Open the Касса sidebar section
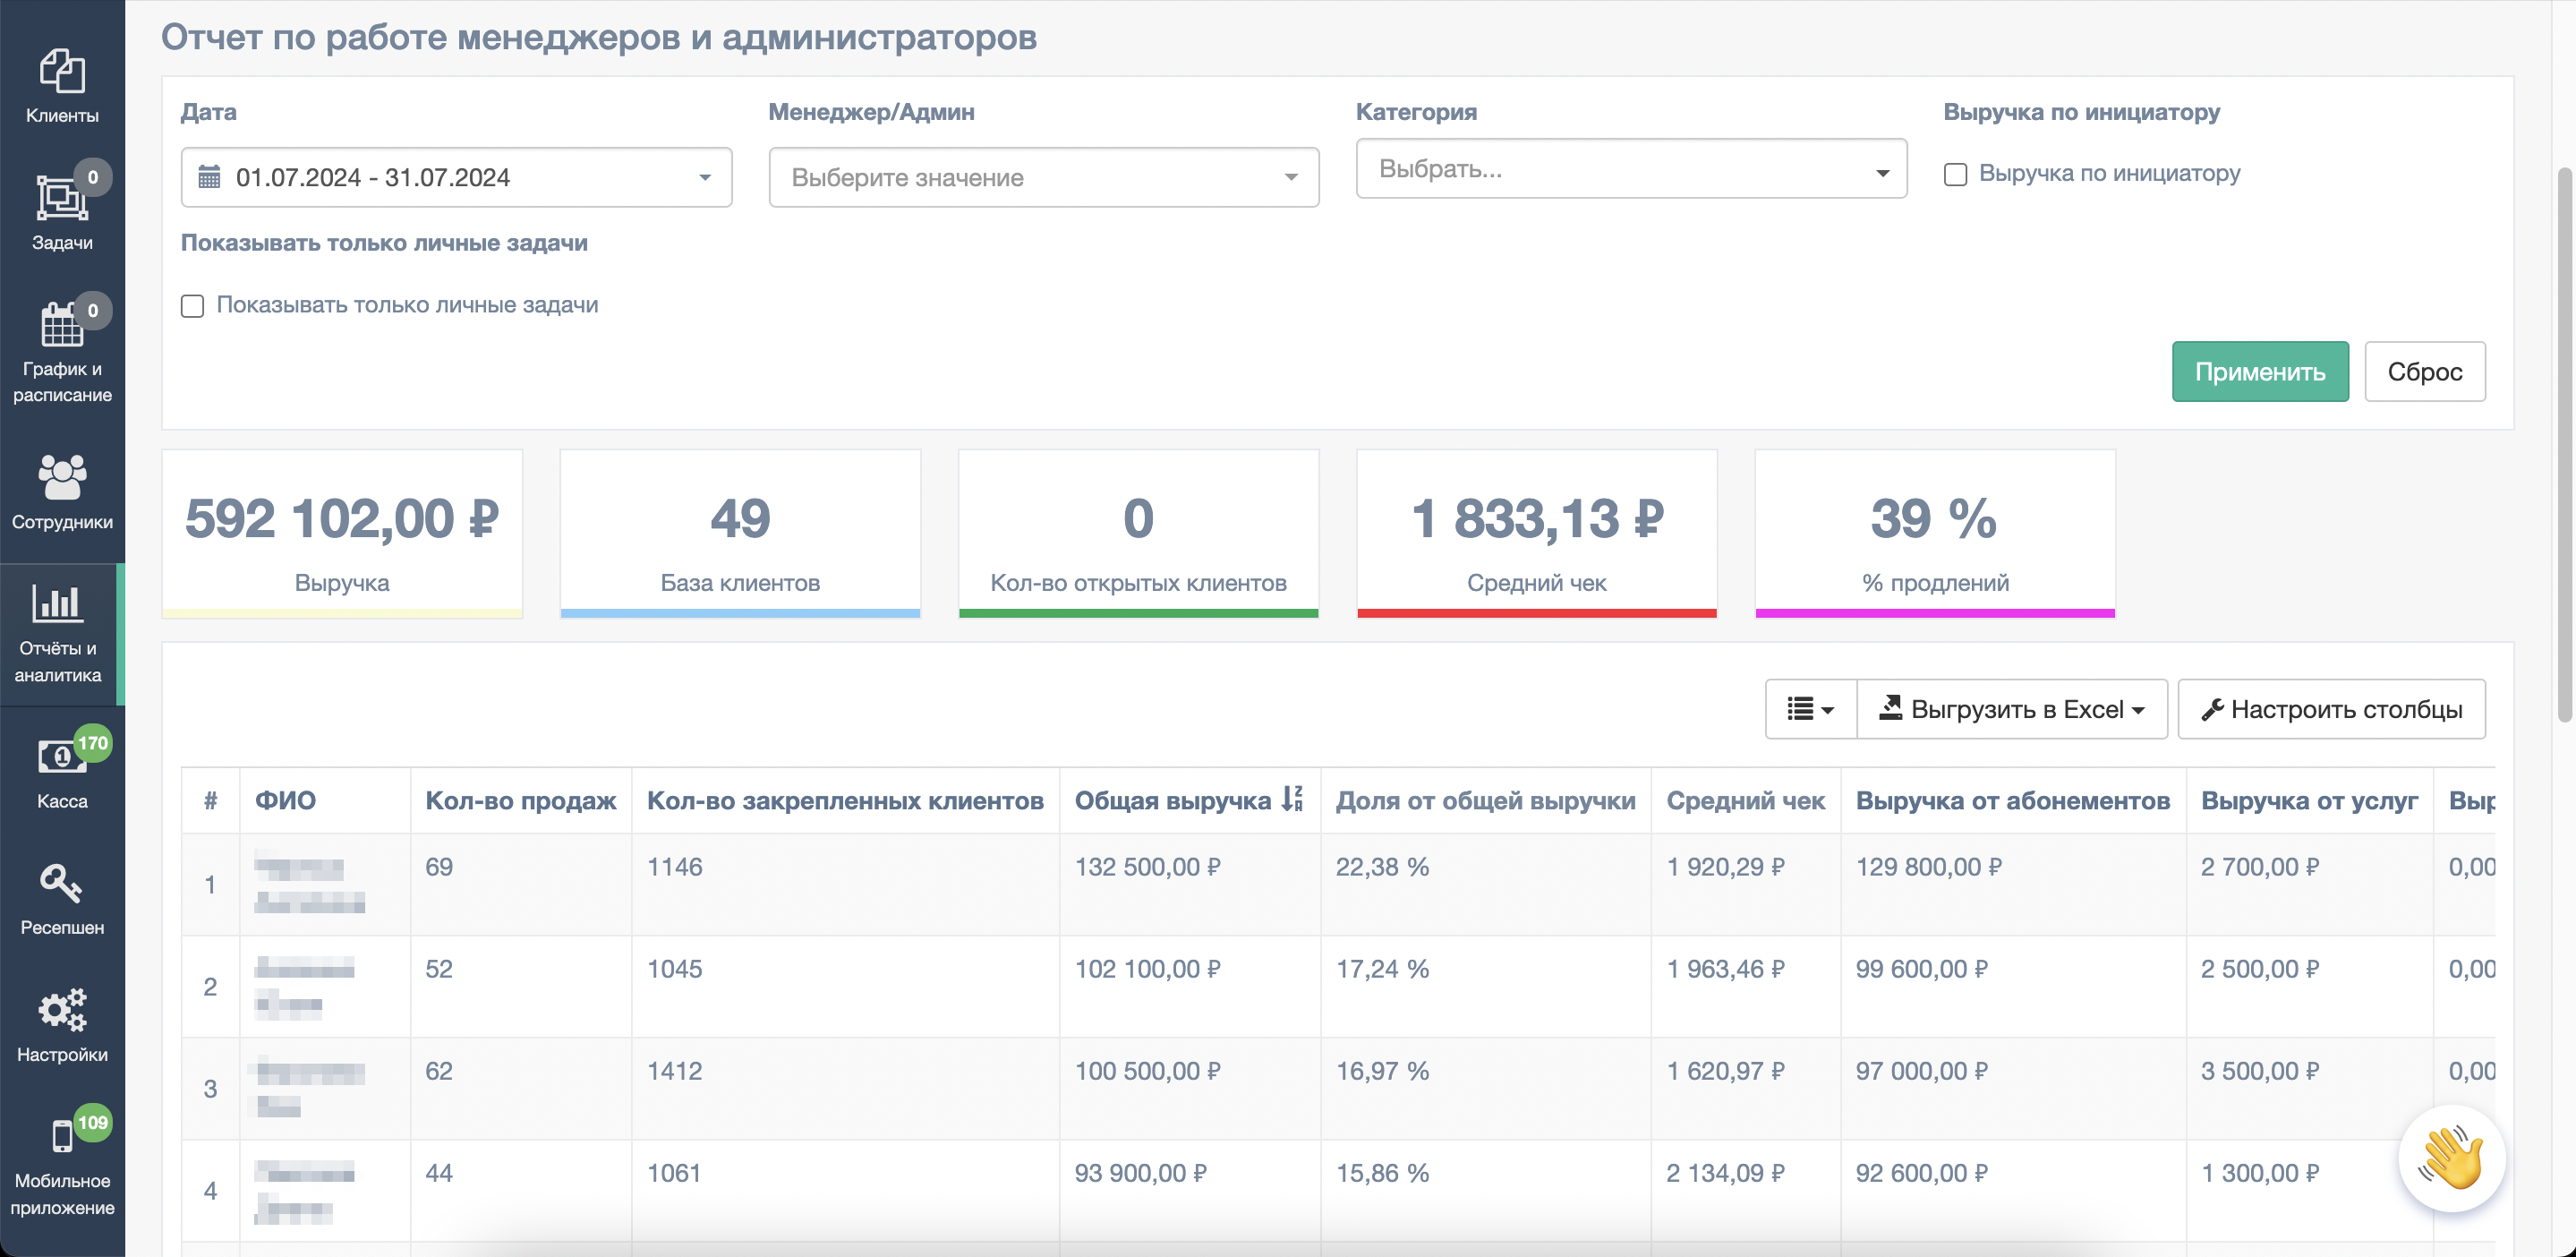The image size is (2576, 1257). 62,772
